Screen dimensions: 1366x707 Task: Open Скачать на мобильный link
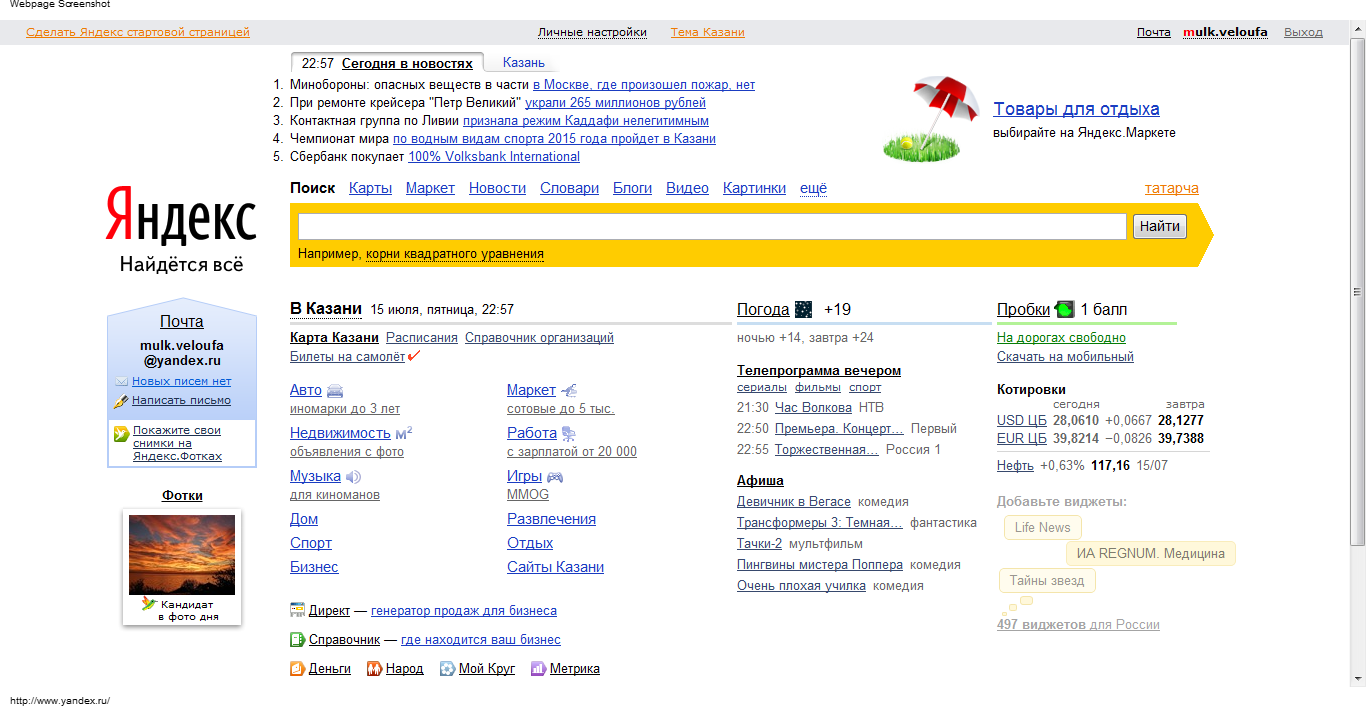(x=1065, y=356)
